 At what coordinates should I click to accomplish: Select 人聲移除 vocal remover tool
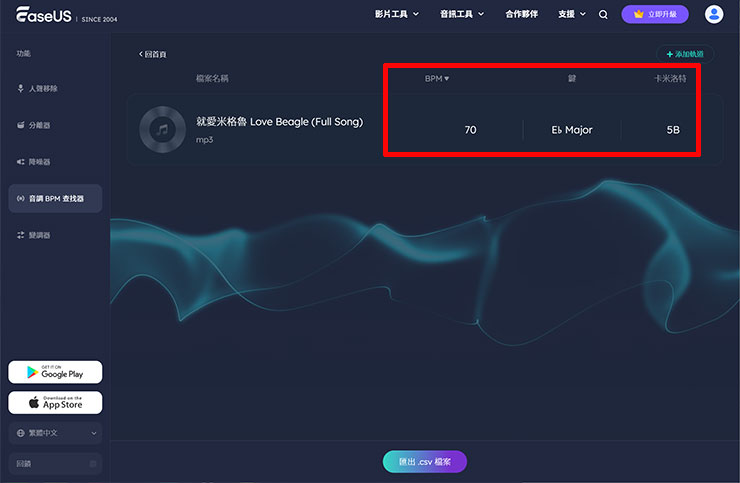[43, 89]
